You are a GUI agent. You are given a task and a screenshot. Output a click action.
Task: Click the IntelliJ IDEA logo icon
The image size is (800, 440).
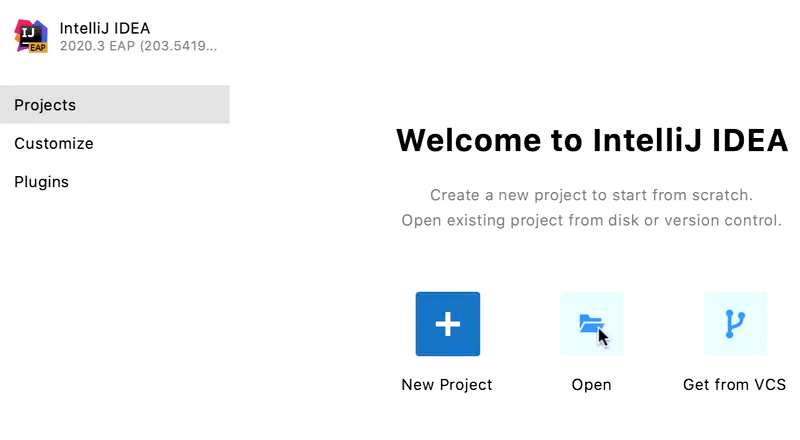pos(31,35)
